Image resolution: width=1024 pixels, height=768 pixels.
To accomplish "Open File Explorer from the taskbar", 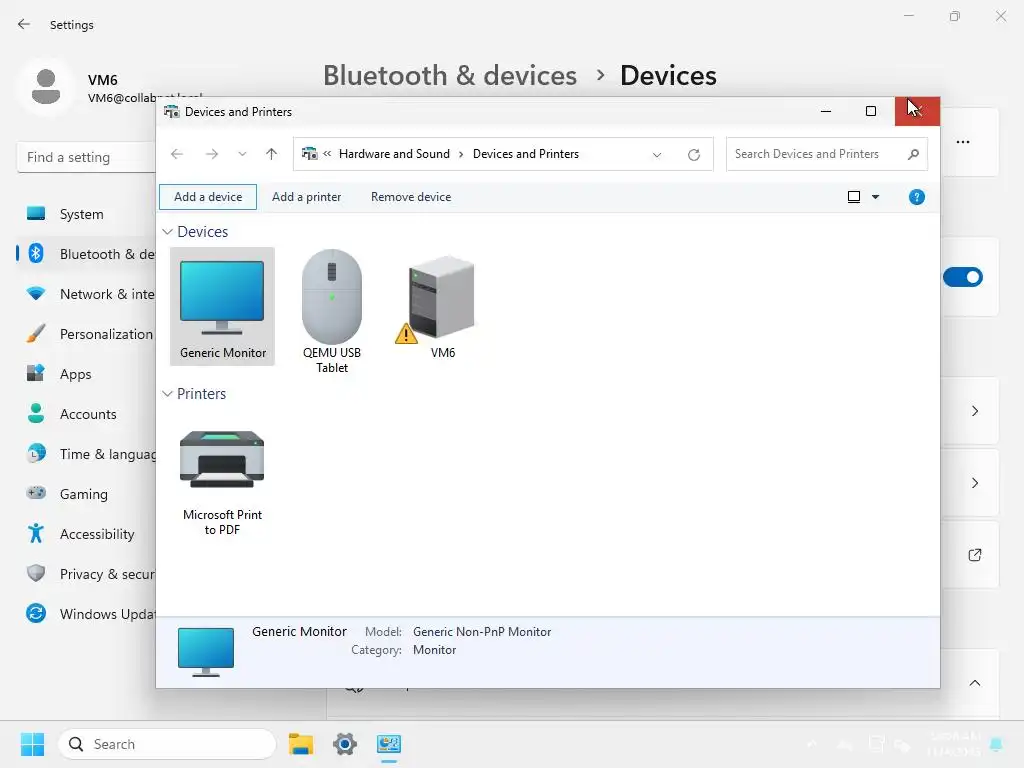I will point(301,744).
